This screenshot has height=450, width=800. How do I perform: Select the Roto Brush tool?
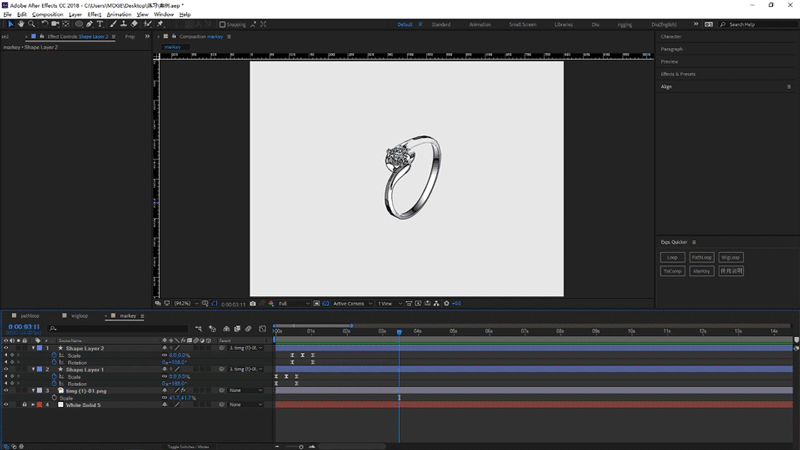click(147, 24)
